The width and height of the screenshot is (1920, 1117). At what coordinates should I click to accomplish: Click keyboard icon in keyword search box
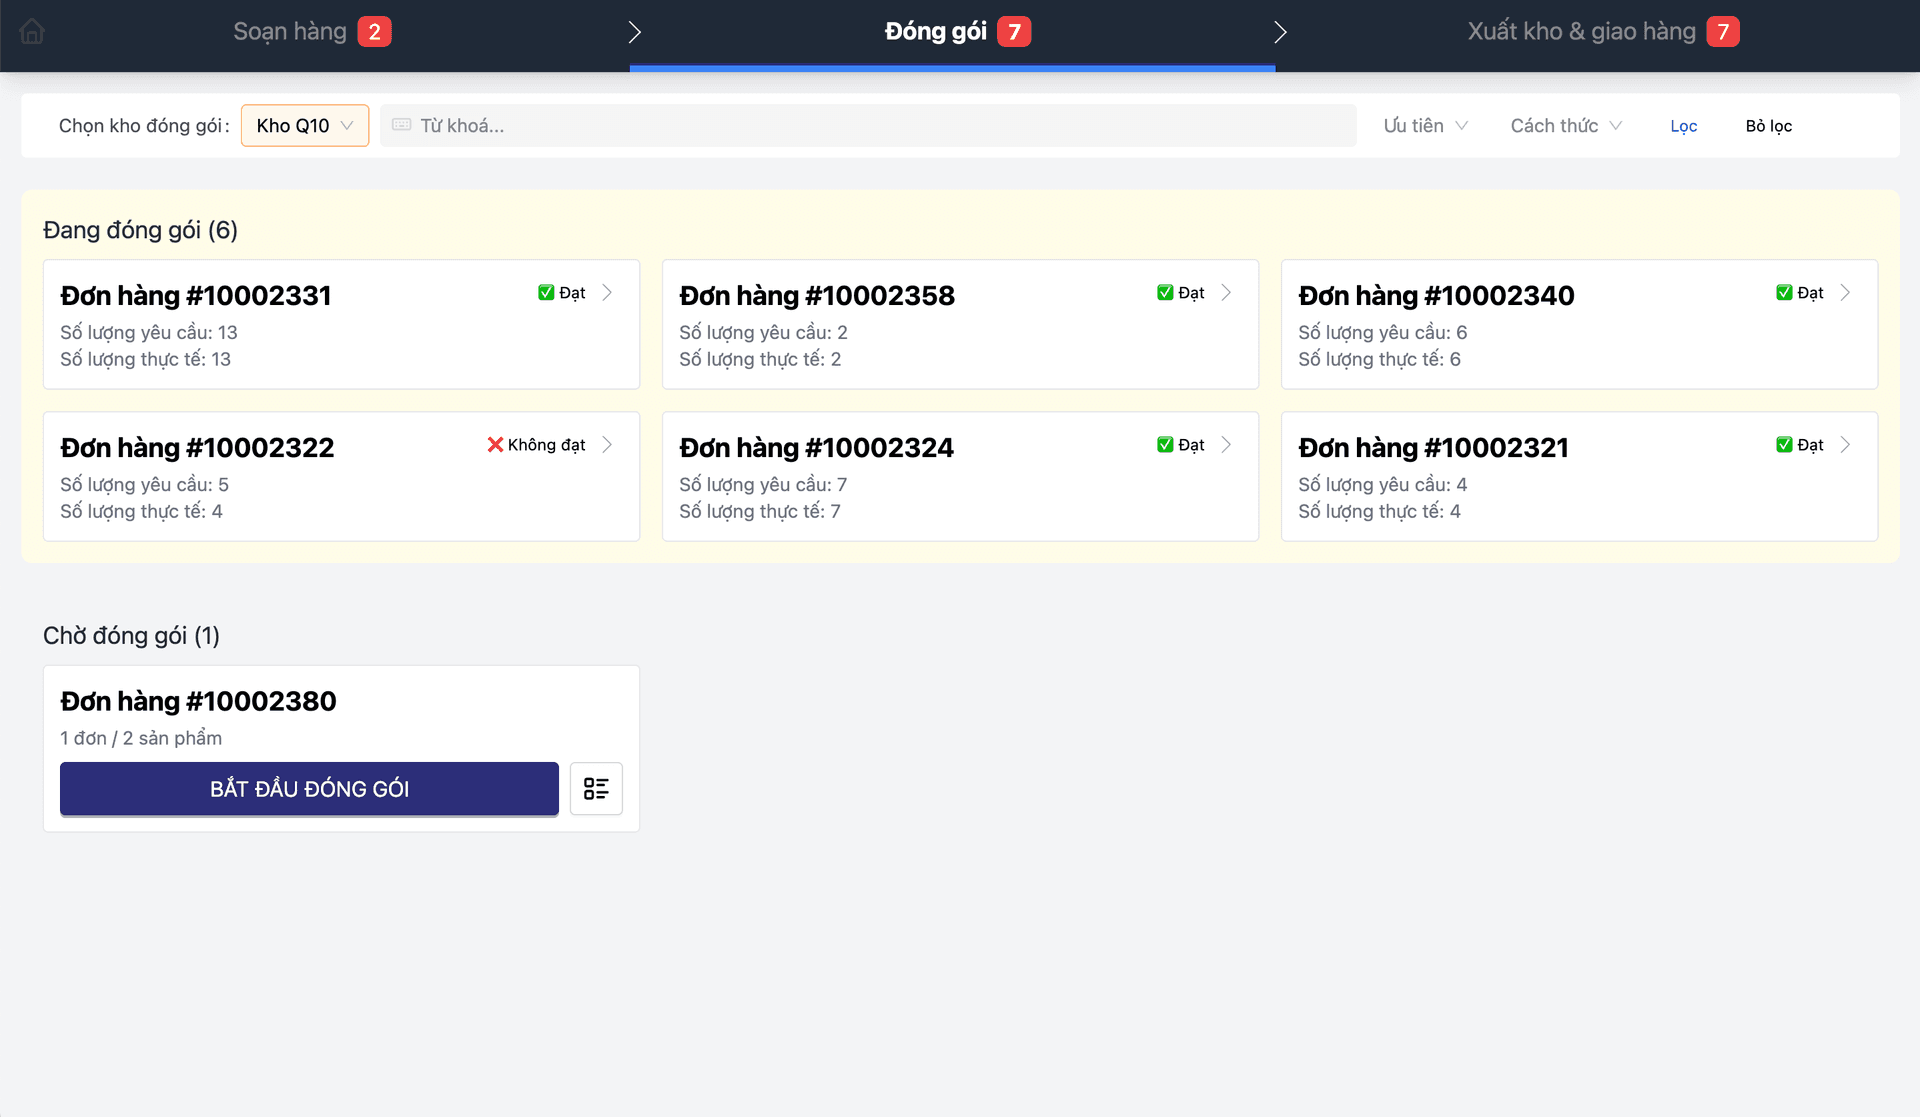pyautogui.click(x=402, y=125)
